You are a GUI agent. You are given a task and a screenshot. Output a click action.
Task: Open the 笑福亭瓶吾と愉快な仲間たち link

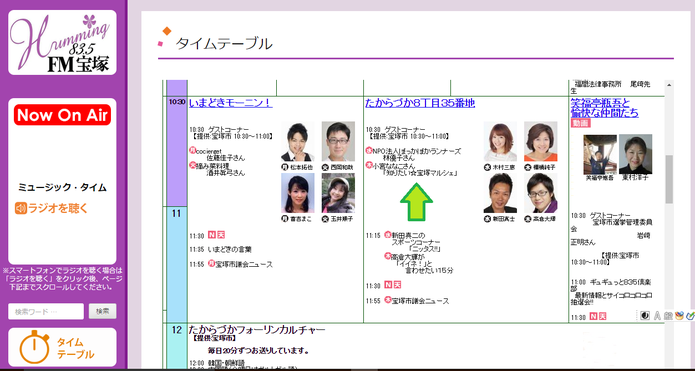click(x=605, y=108)
